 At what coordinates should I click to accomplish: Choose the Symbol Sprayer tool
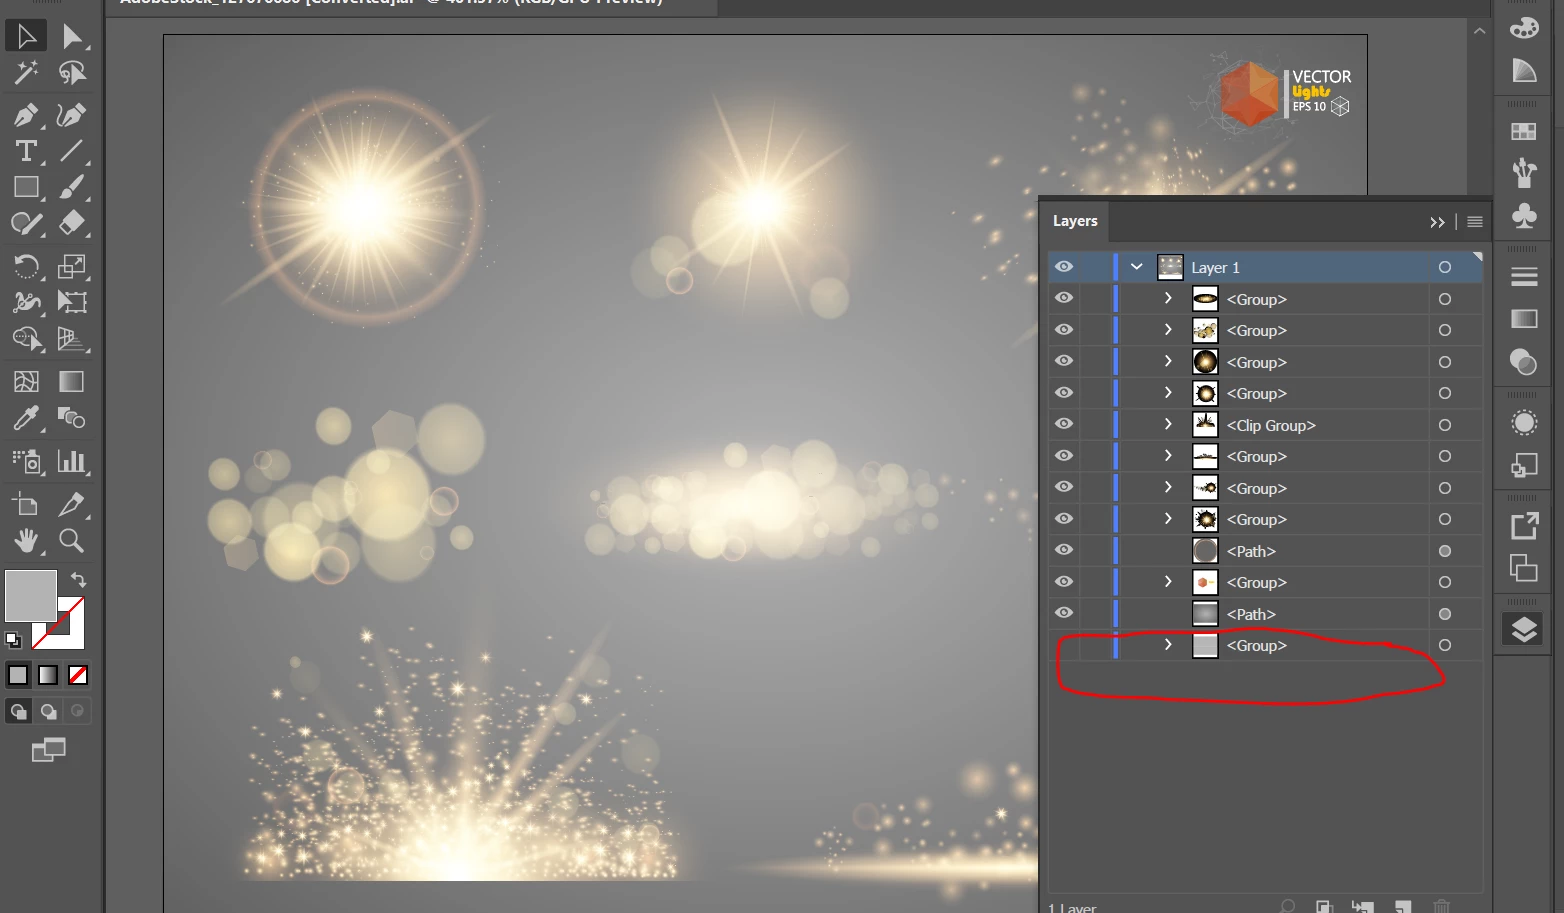pyautogui.click(x=26, y=461)
